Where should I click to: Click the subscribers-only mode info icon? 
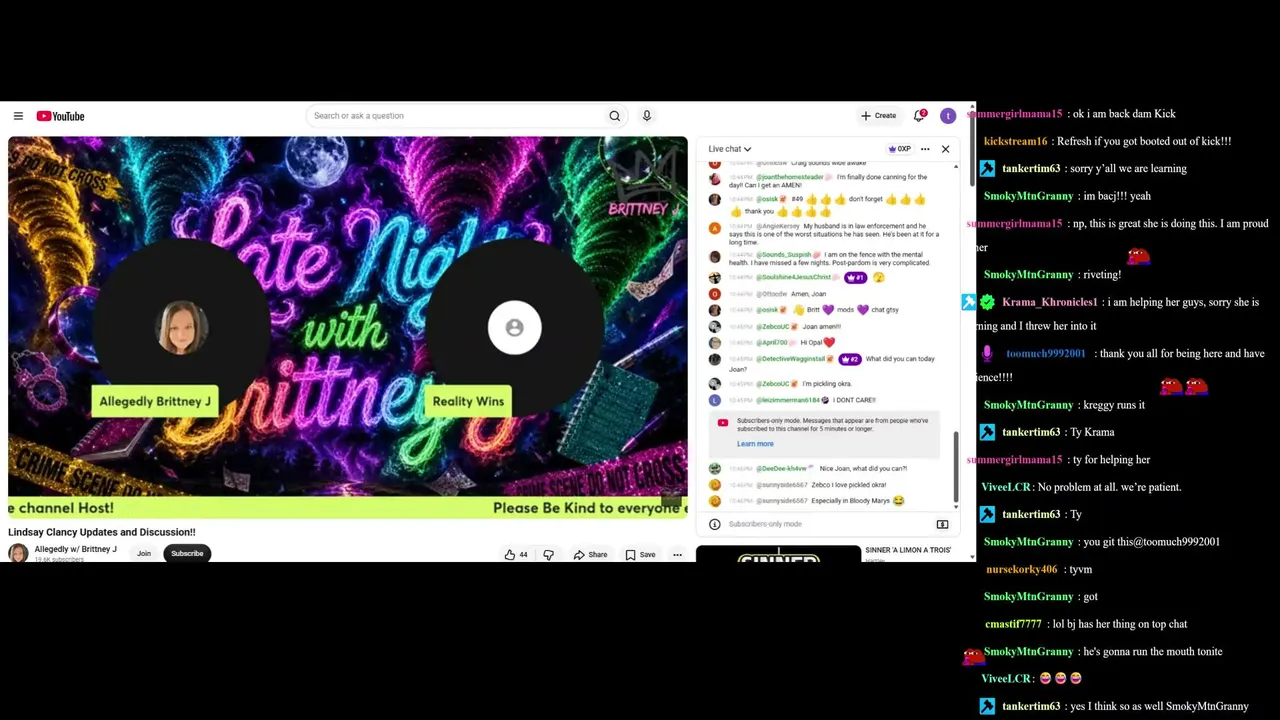tap(714, 524)
